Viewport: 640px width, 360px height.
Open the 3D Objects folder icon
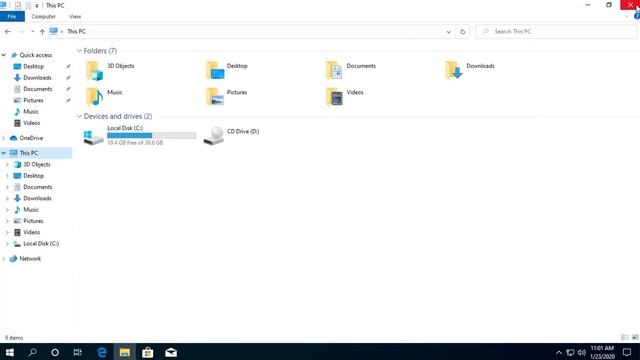(94, 70)
